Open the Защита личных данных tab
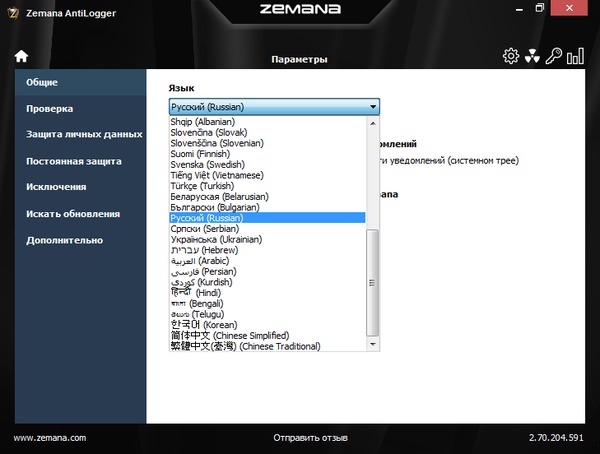 (x=80, y=134)
